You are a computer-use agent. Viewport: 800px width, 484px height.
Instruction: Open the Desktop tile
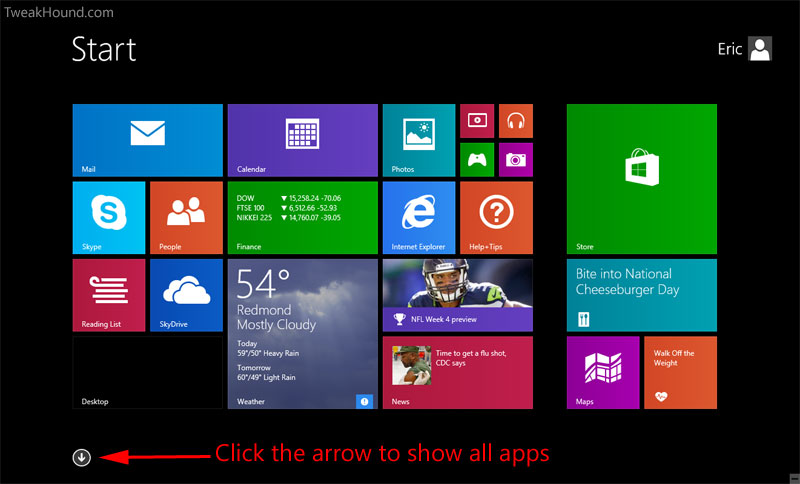147,373
